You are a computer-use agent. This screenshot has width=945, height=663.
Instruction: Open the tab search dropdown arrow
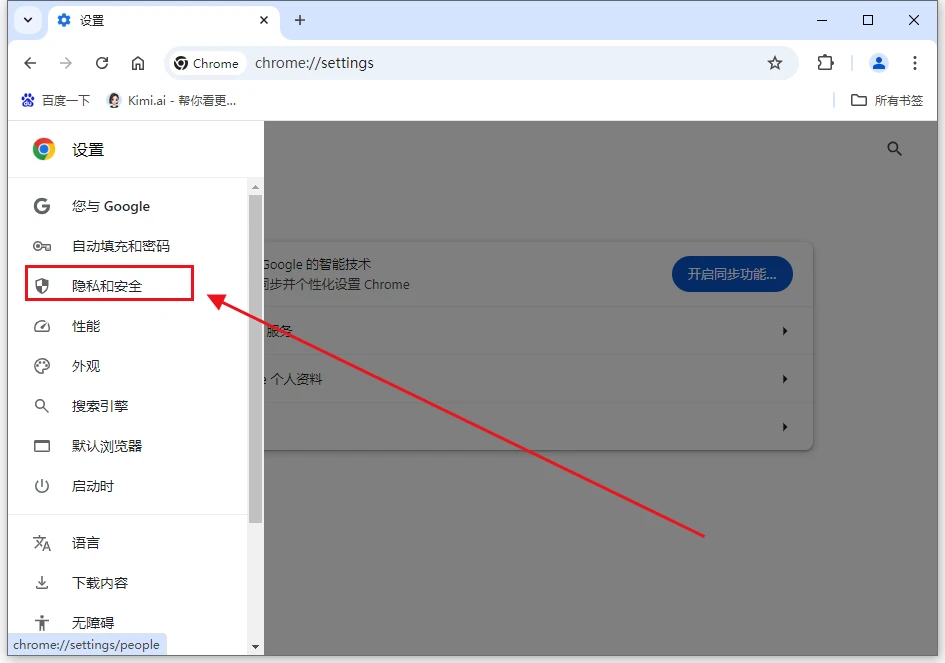click(28, 20)
